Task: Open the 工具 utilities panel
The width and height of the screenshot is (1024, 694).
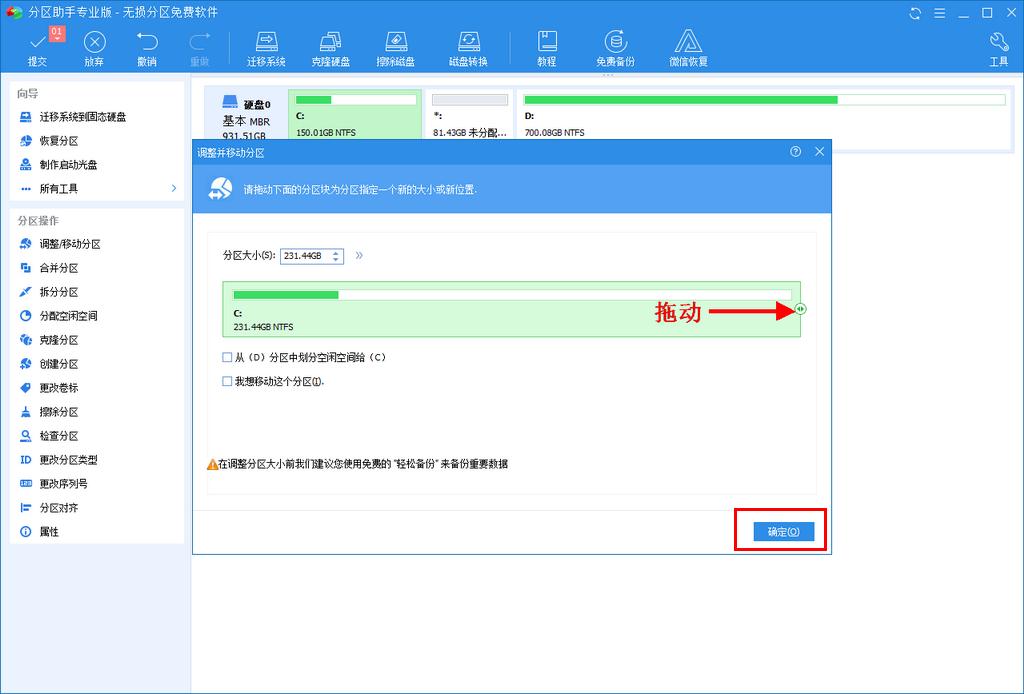Action: 997,47
